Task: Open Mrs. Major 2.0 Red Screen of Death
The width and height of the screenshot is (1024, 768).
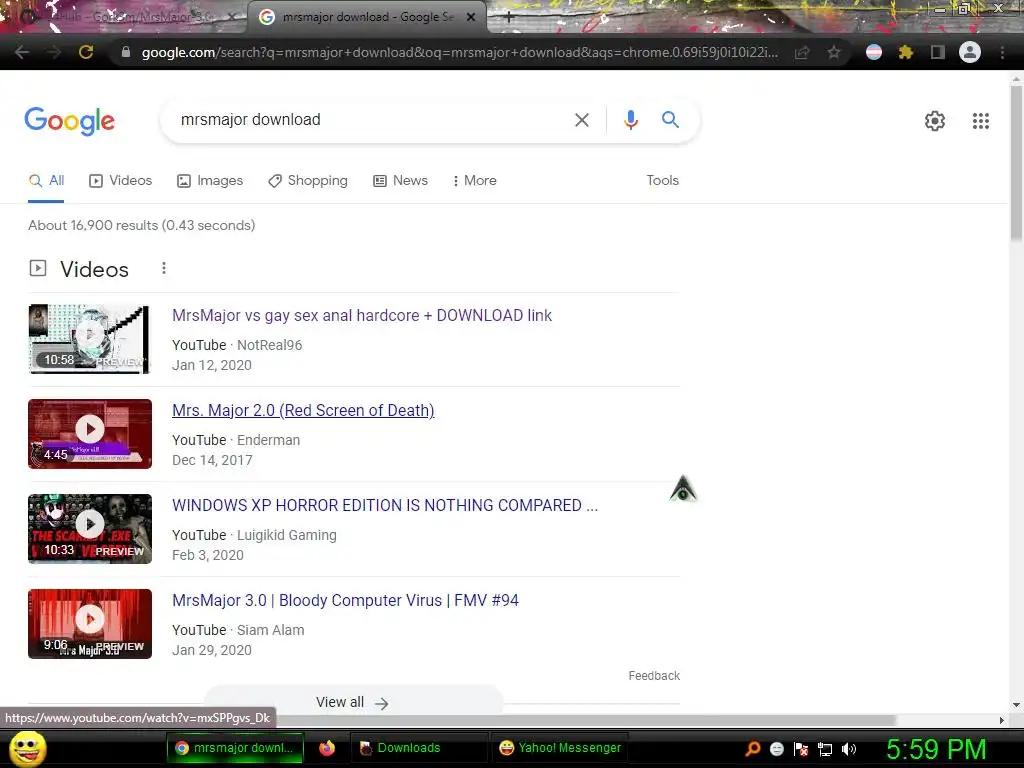Action: click(303, 410)
